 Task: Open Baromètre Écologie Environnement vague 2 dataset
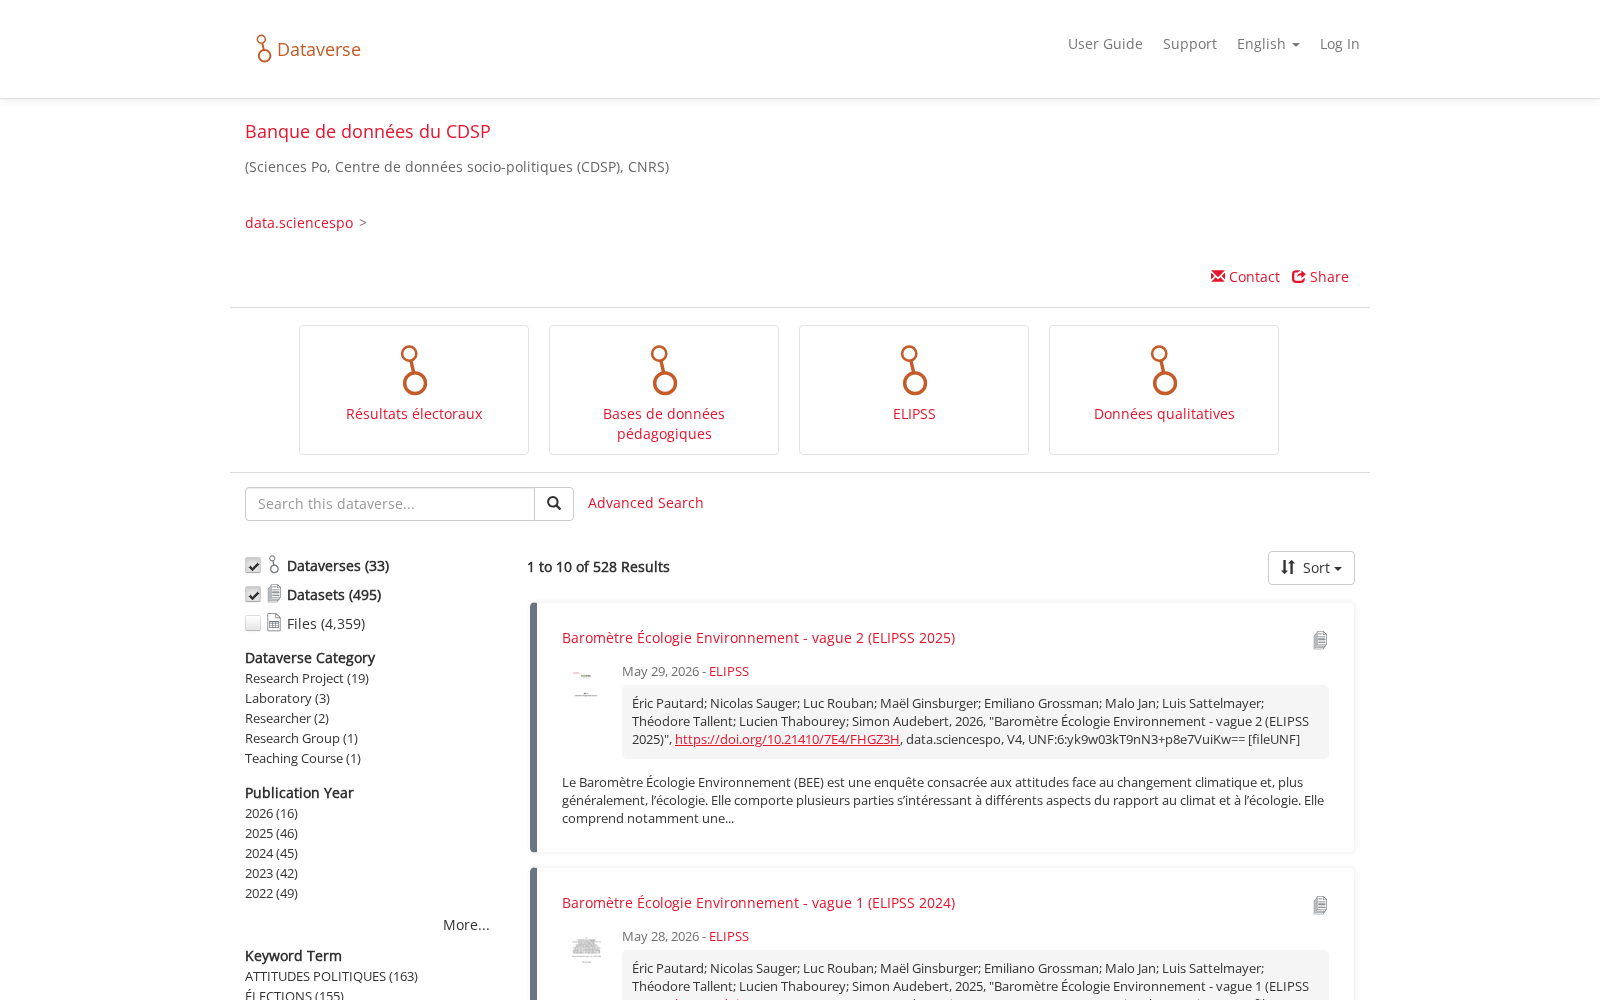point(758,638)
